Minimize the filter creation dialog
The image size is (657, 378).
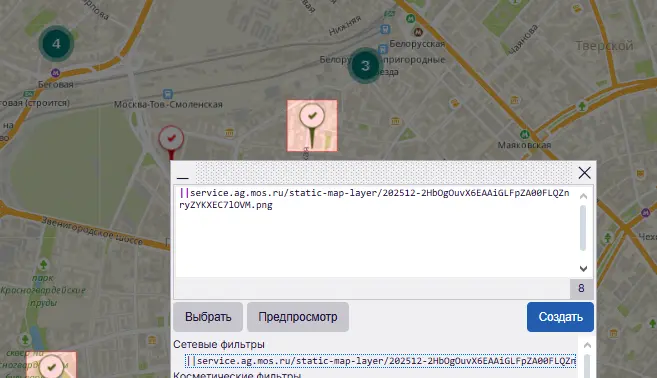point(183,177)
